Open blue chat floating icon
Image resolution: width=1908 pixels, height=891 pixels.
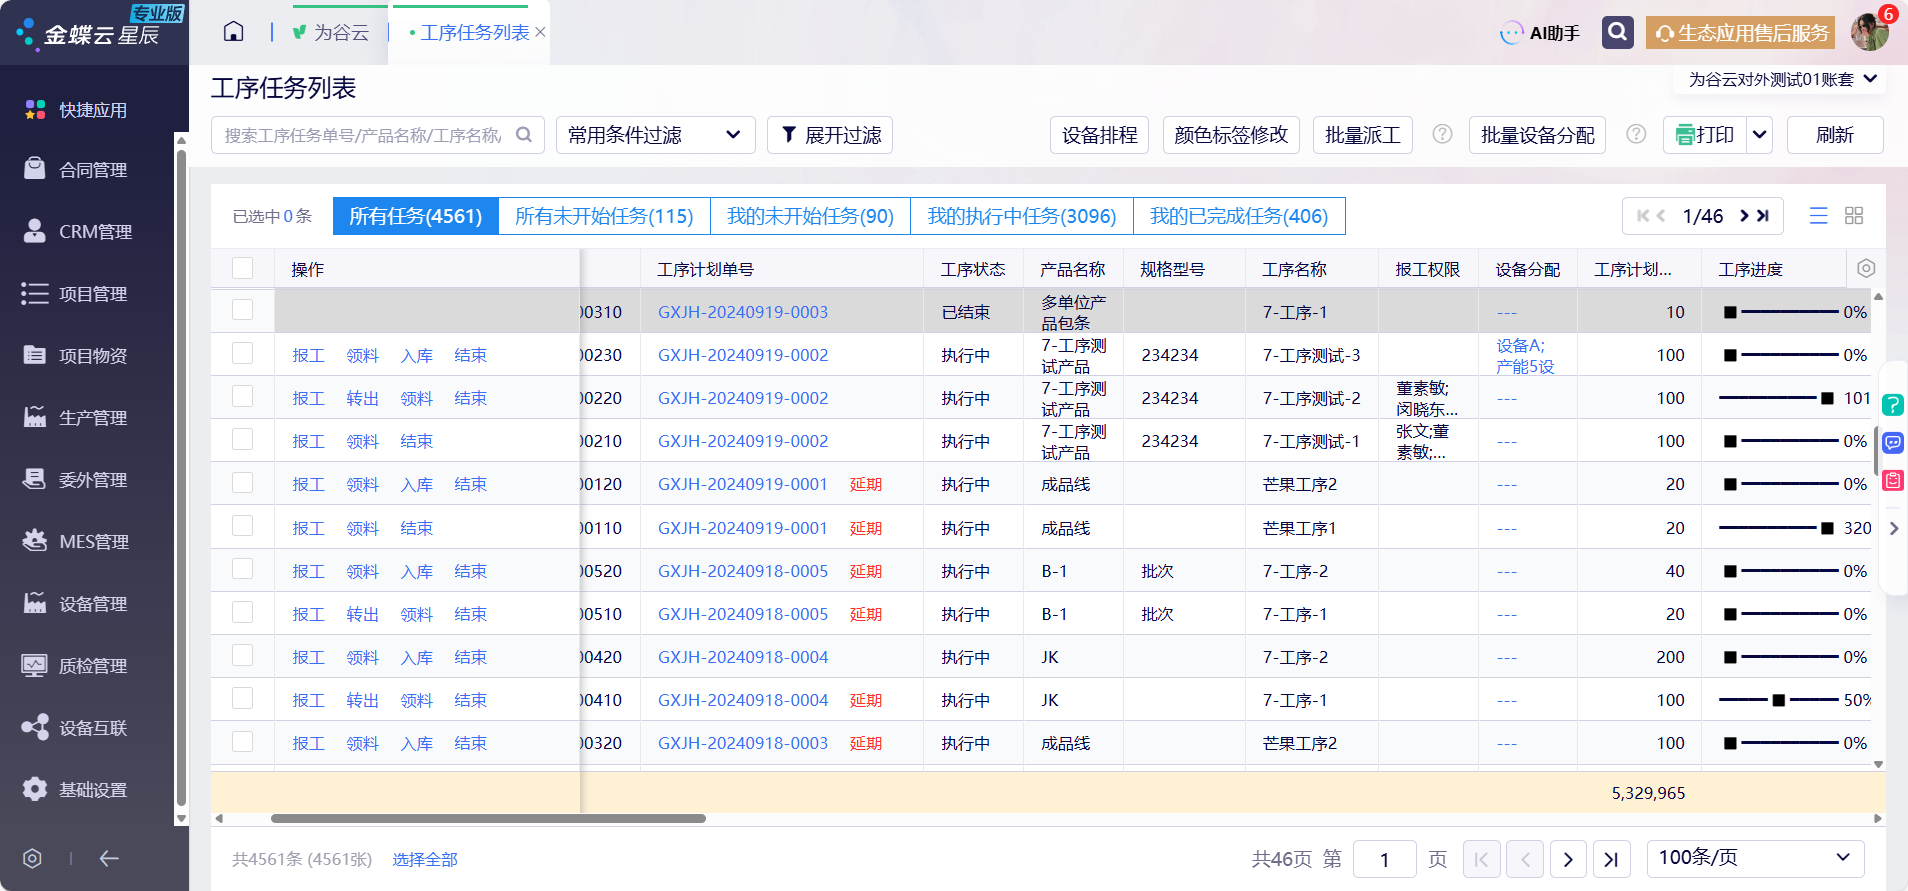1893,443
